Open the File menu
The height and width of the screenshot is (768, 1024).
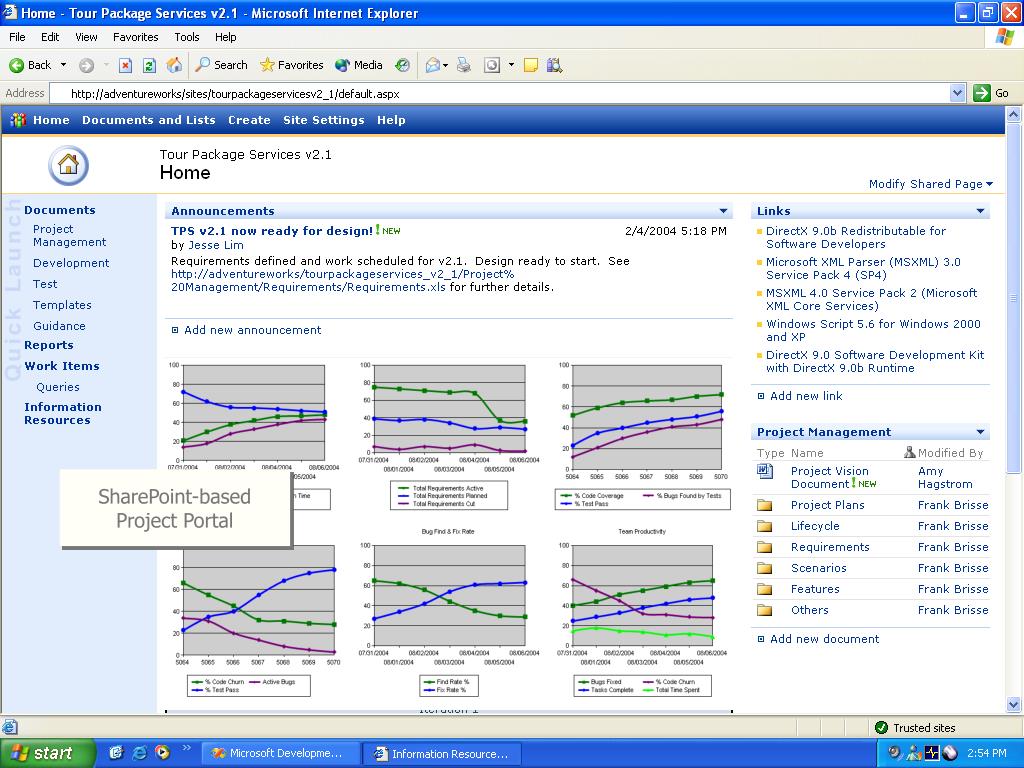pos(17,37)
